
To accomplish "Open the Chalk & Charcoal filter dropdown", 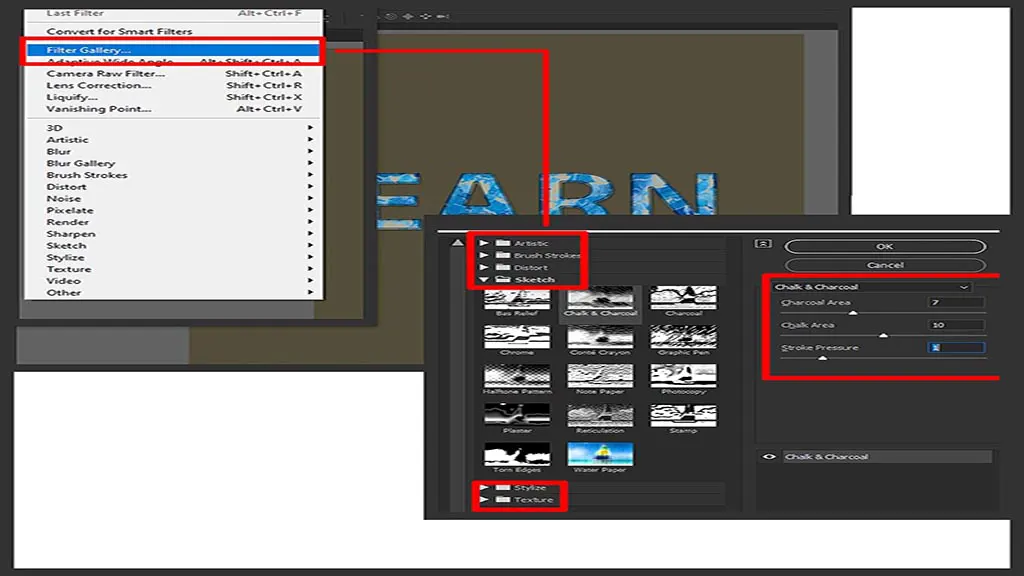I will (871, 287).
